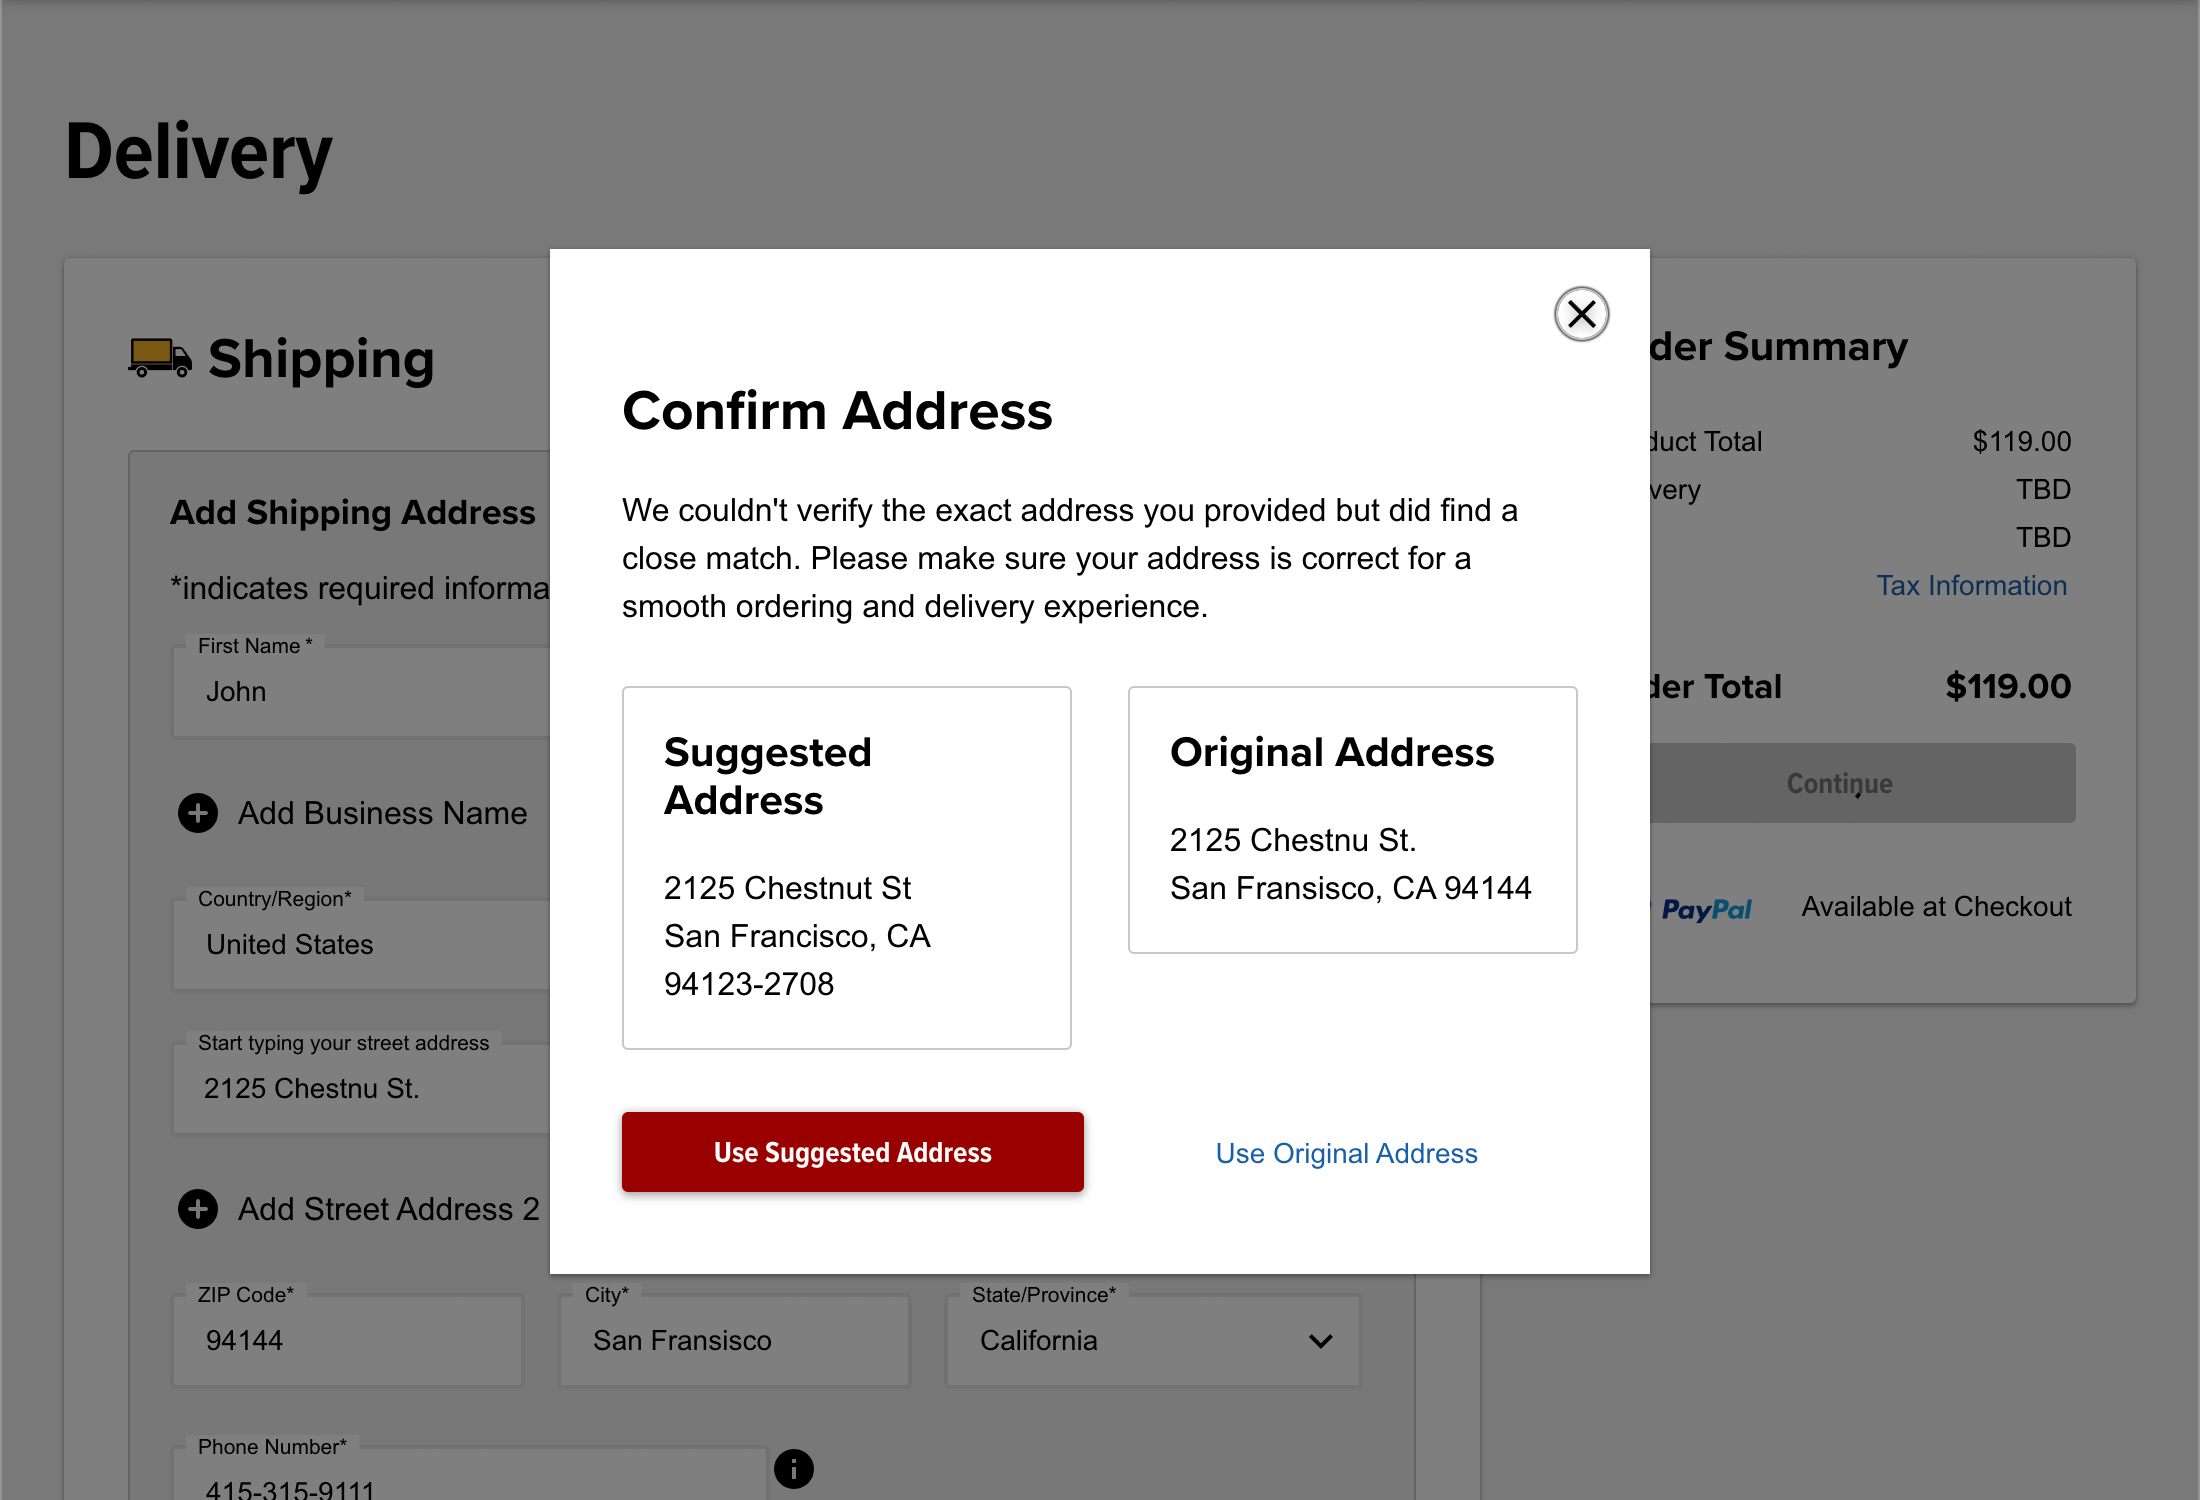Open the Country/Region United States field
This screenshot has height=1500, width=2200.
360,944
